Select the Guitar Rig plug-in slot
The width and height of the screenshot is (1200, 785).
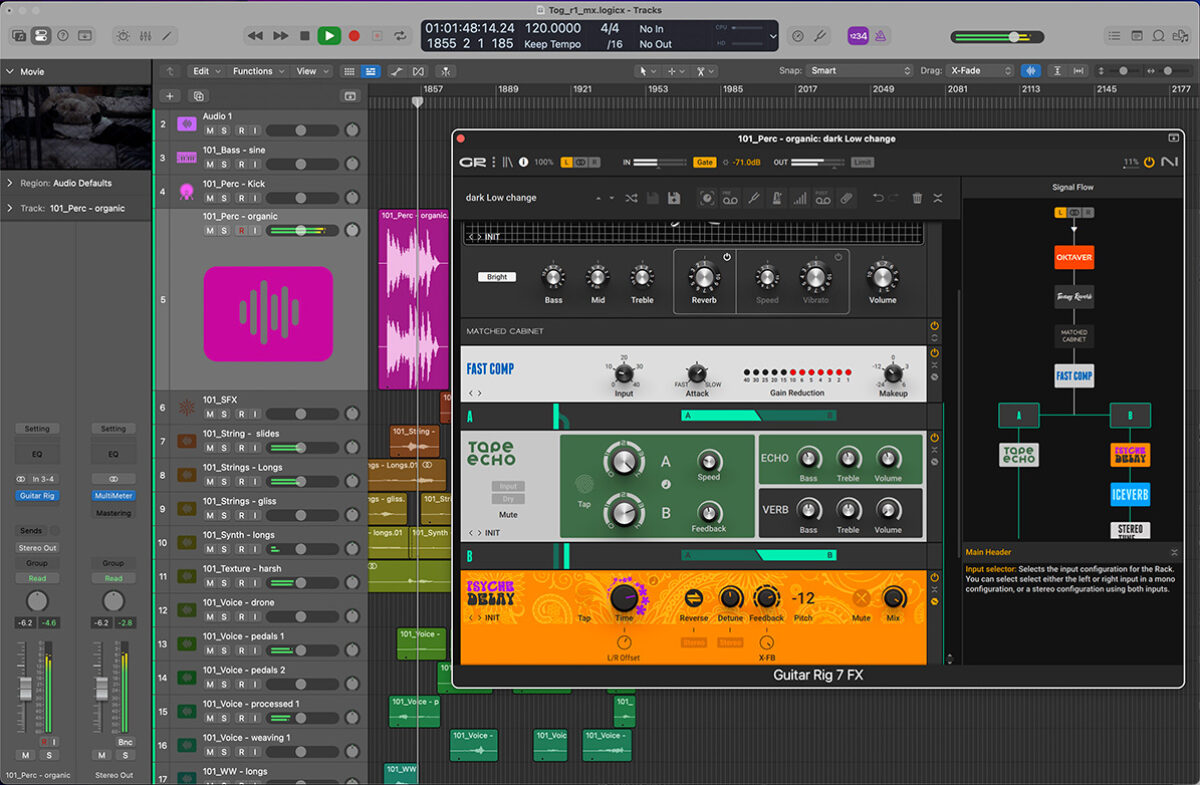pyautogui.click(x=37, y=496)
